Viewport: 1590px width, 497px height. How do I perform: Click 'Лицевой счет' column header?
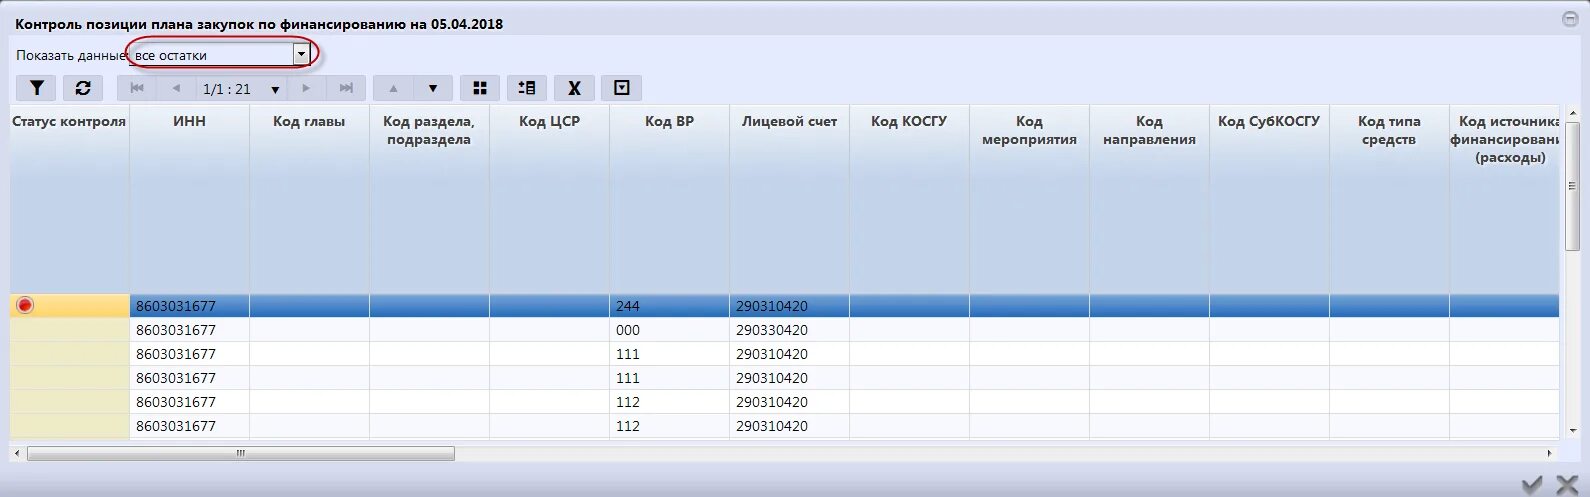(x=789, y=198)
